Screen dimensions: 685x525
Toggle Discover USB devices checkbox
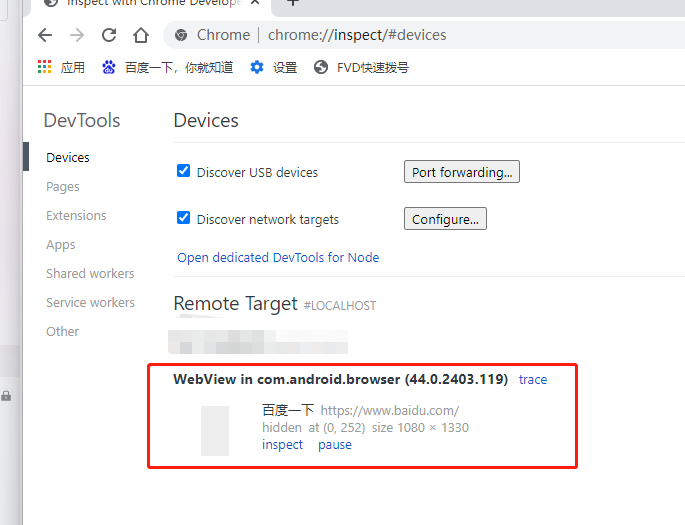(183, 171)
